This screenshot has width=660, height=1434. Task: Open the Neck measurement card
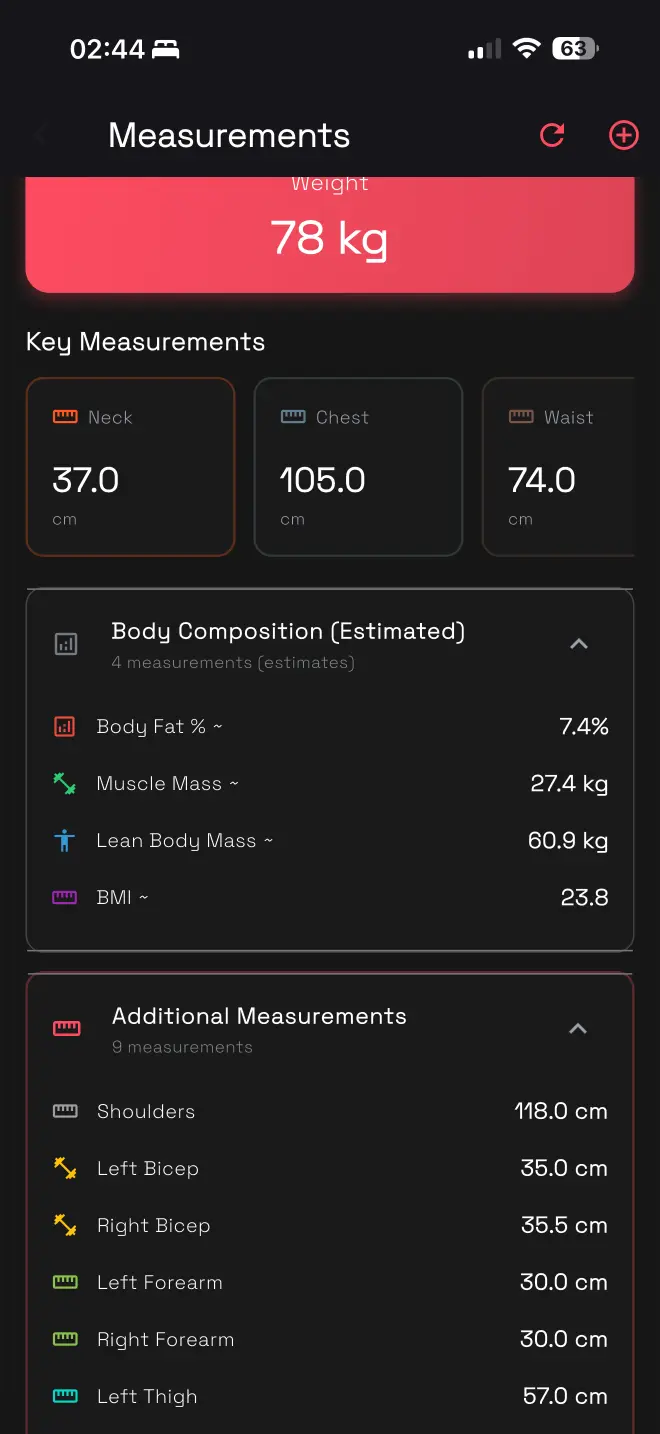click(130, 466)
